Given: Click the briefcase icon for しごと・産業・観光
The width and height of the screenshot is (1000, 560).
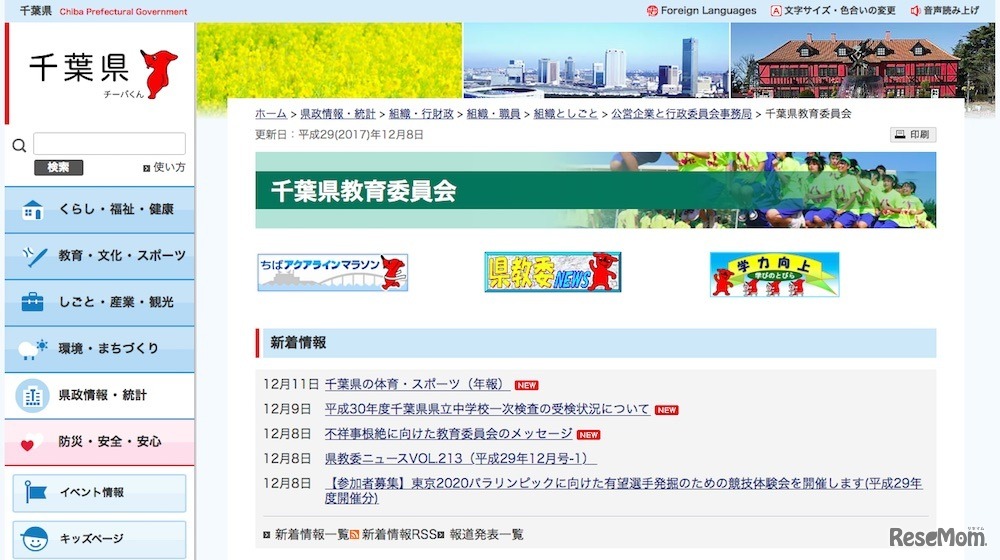Looking at the screenshot, I should (x=32, y=302).
